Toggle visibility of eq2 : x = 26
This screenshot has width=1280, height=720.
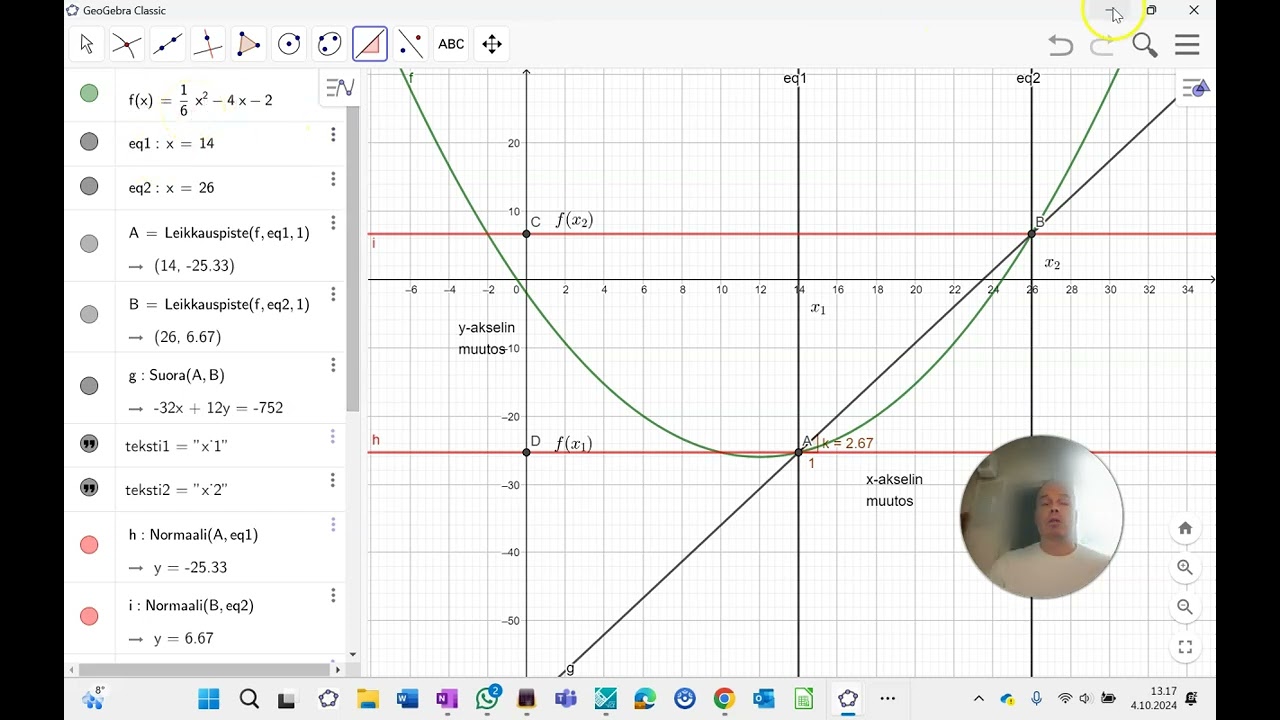pos(89,186)
